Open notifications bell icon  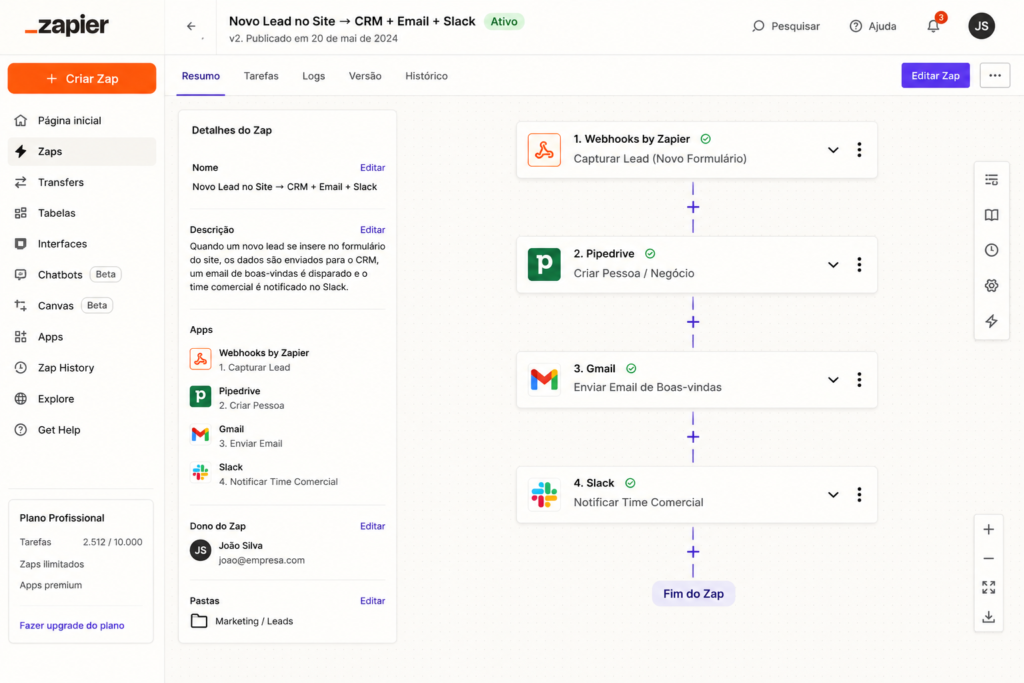tap(933, 26)
